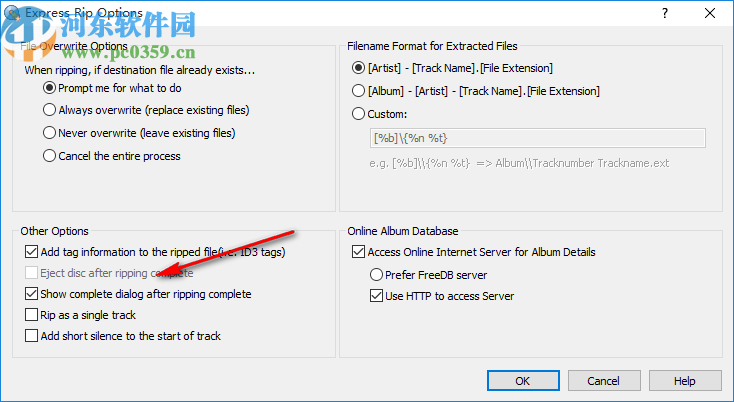Toggle 'Access Online Internet Server for Album Details'
734x402 pixels.
pos(360,252)
